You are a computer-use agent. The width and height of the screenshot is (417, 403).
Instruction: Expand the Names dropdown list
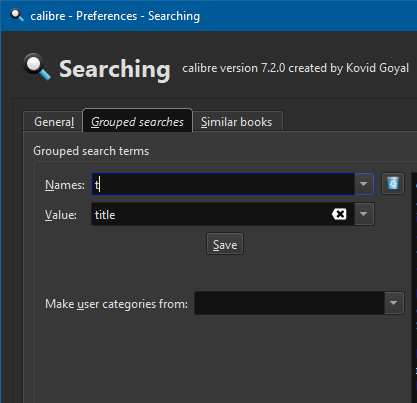364,184
